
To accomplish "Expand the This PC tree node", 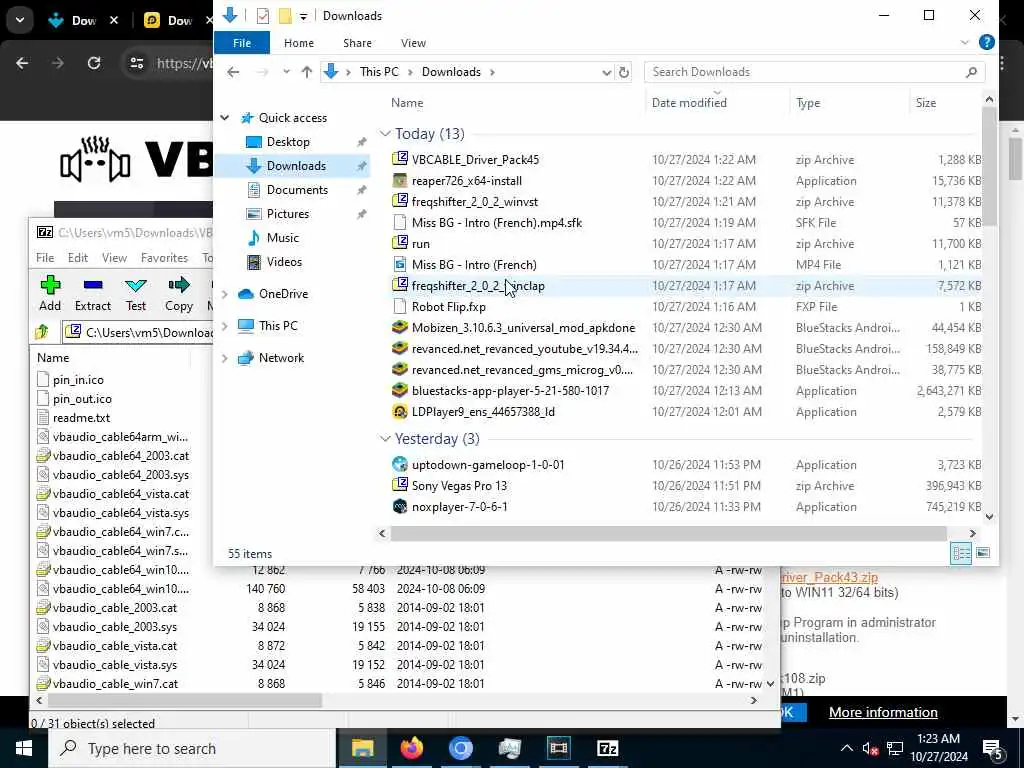I will pos(225,325).
